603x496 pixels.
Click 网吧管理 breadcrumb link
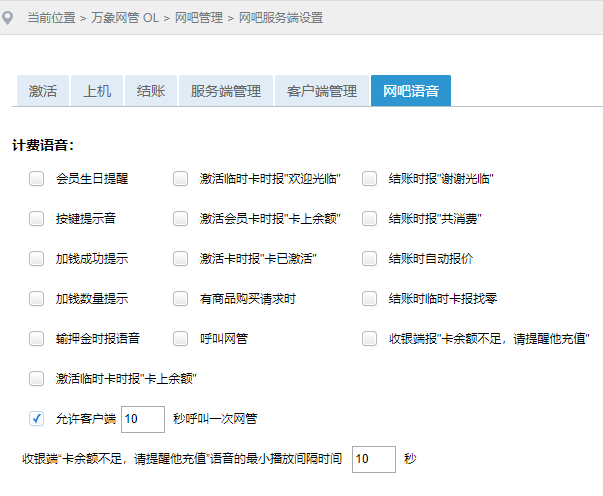coord(199,18)
